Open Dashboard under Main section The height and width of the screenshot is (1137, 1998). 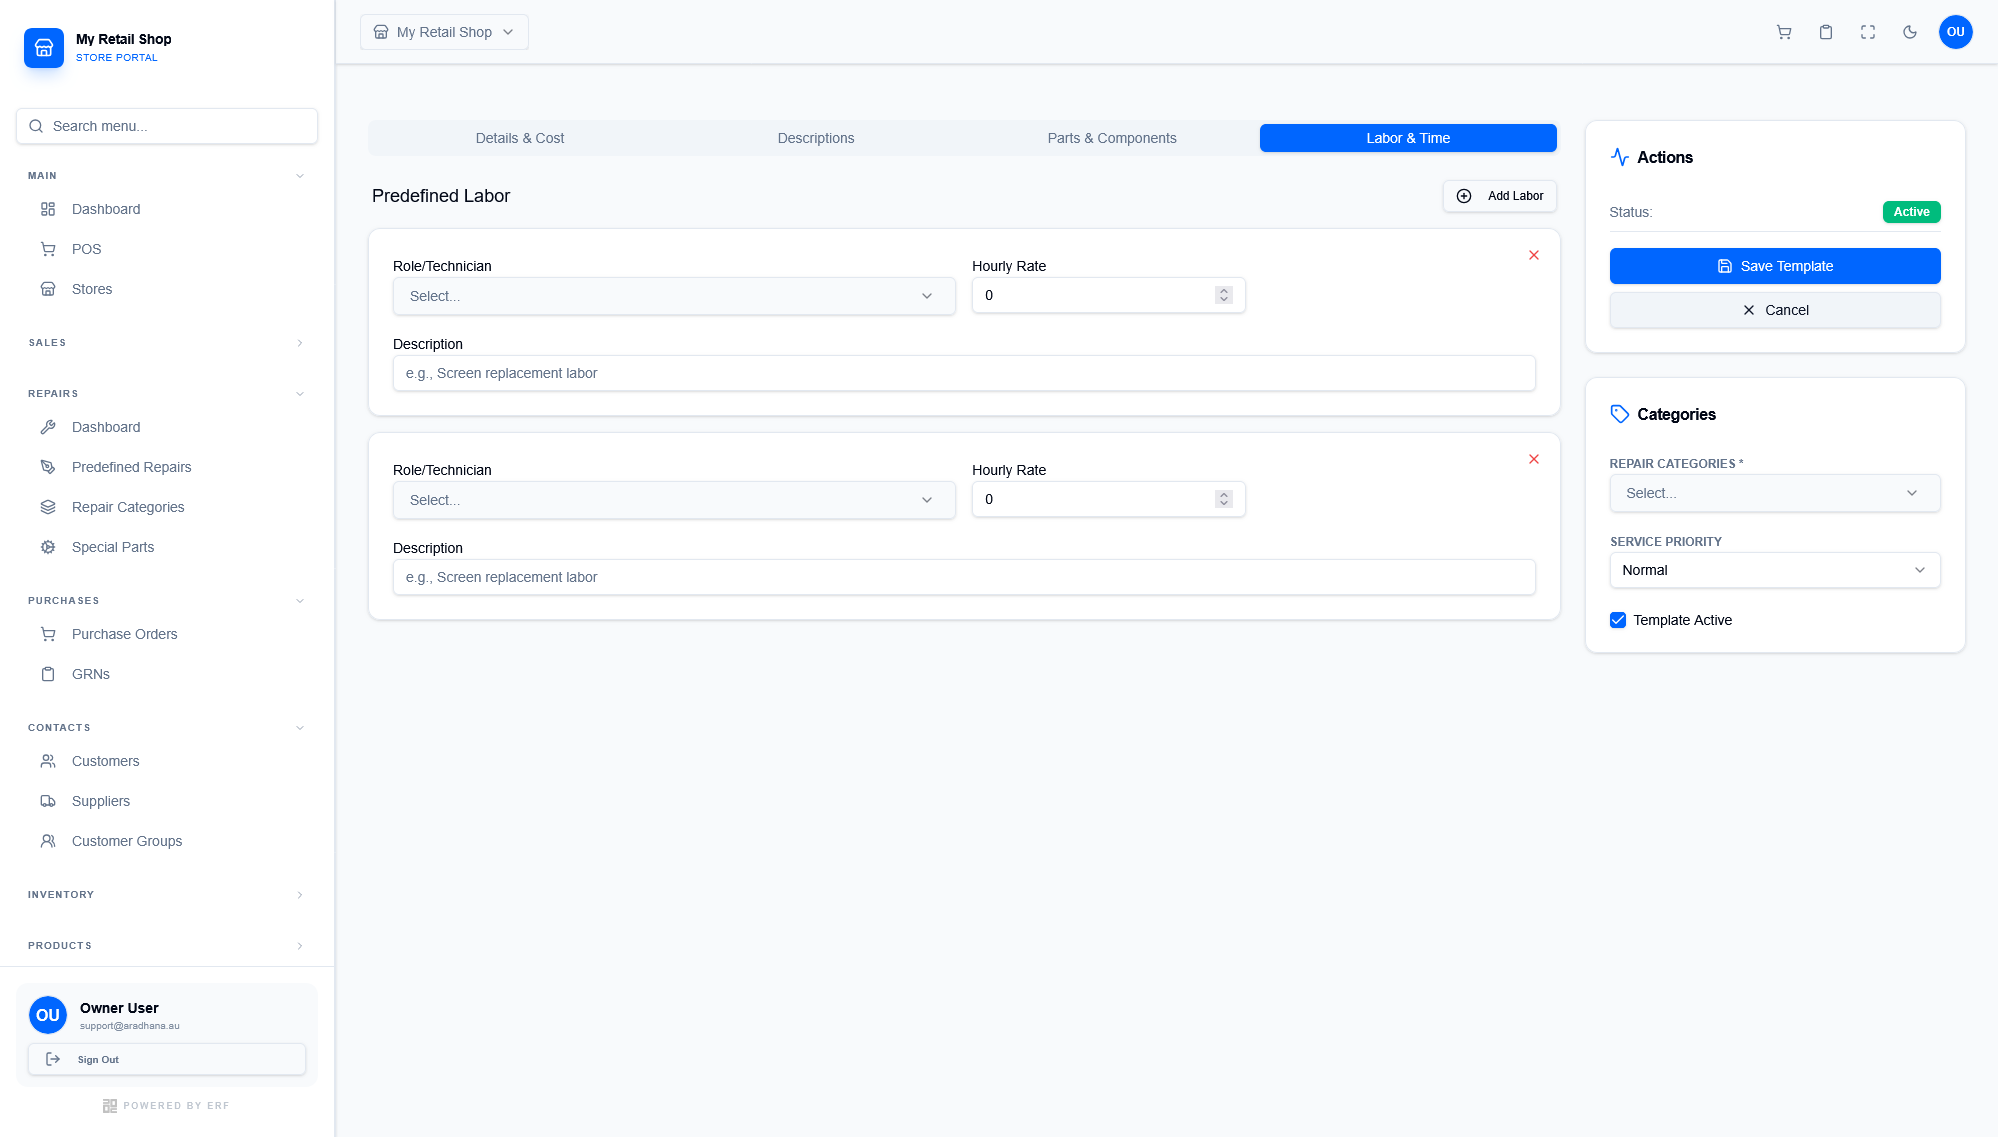coord(167,209)
